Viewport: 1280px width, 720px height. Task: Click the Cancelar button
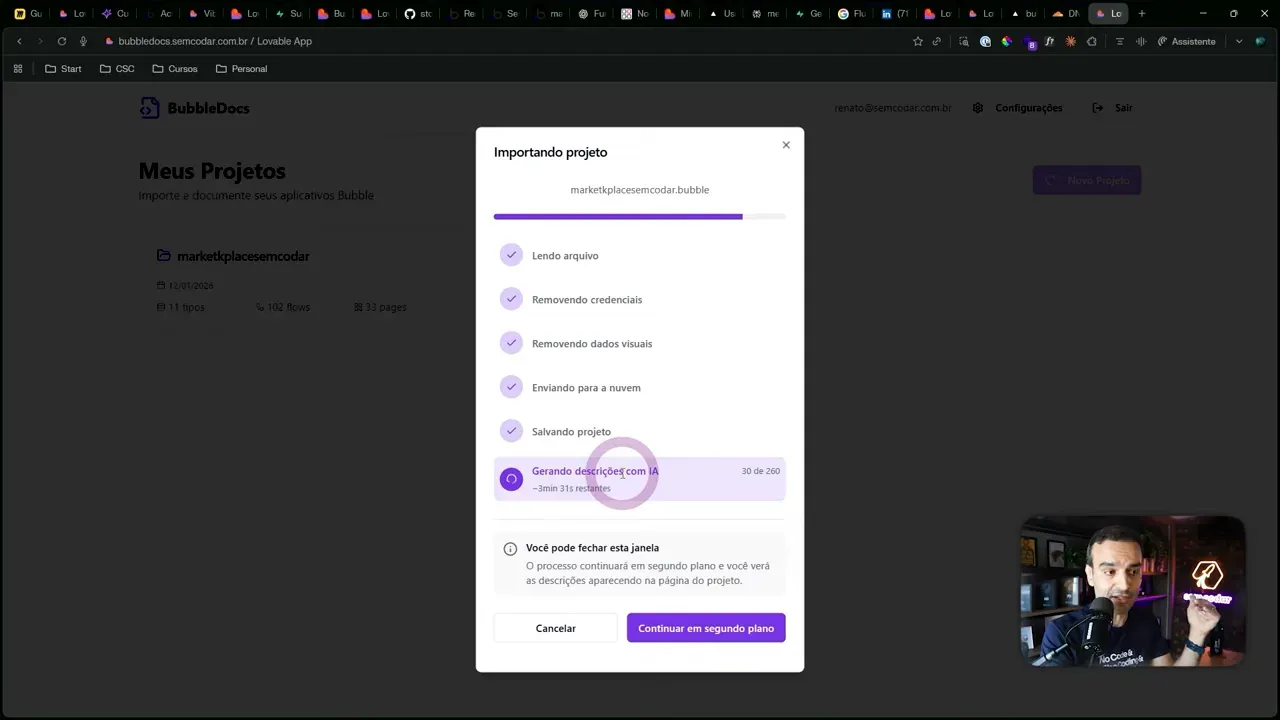pyautogui.click(x=555, y=628)
